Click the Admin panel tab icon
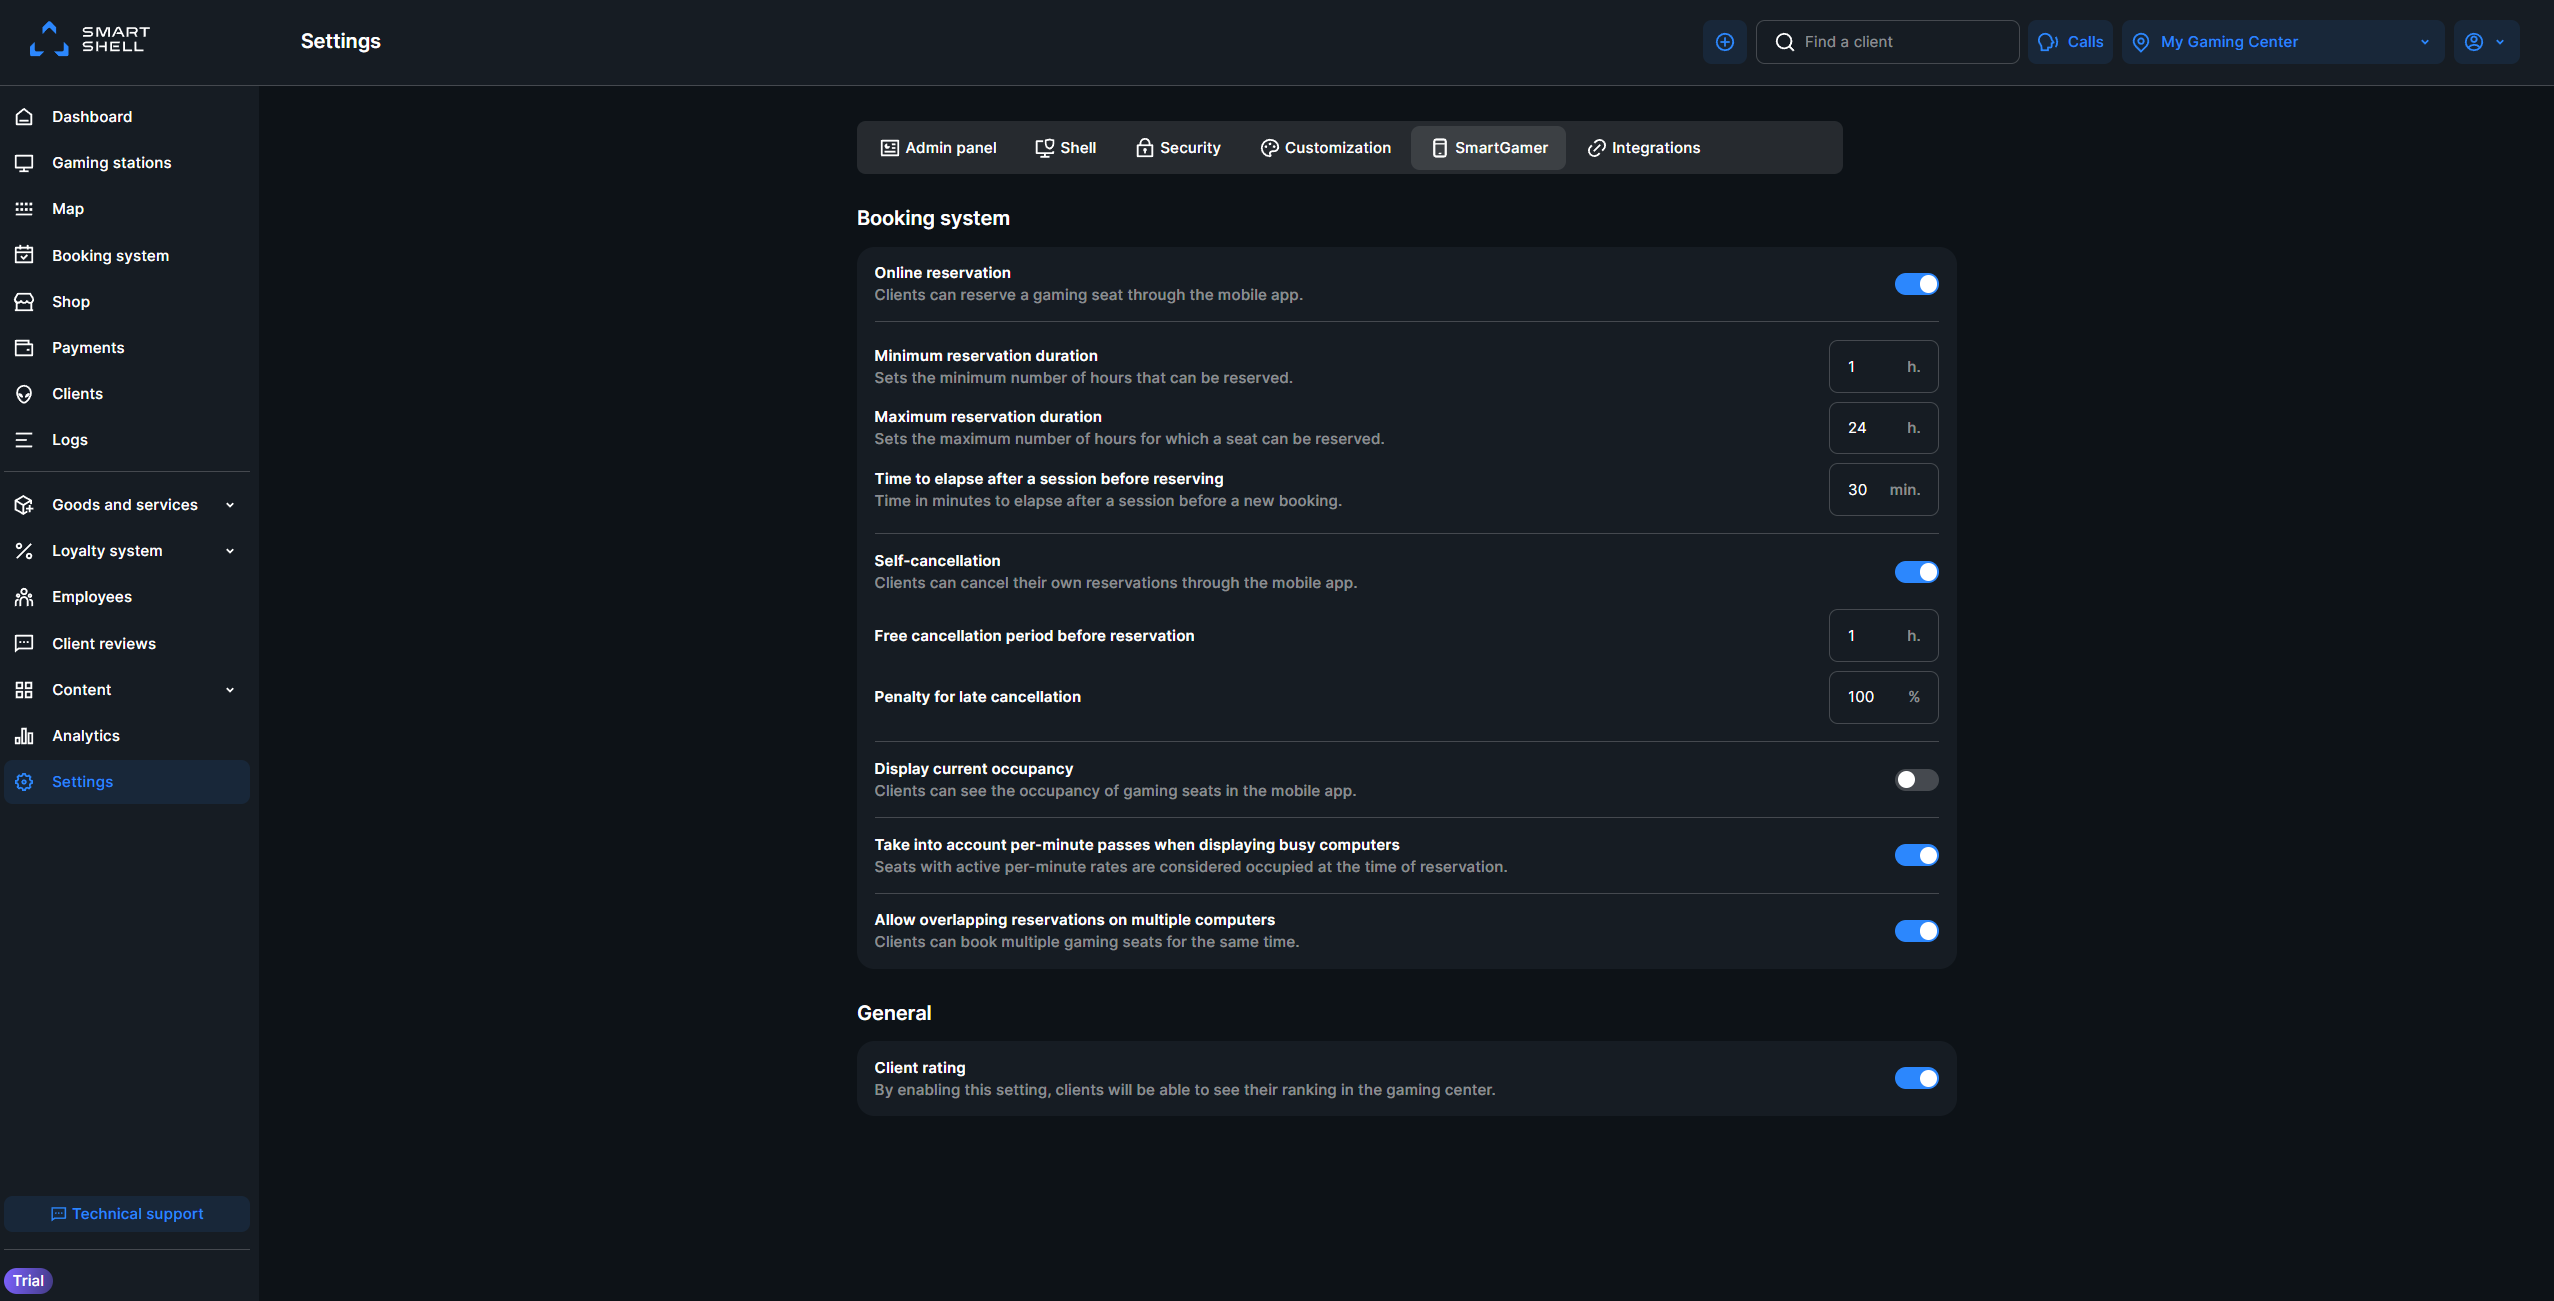Viewport: 2554px width, 1301px height. click(889, 148)
